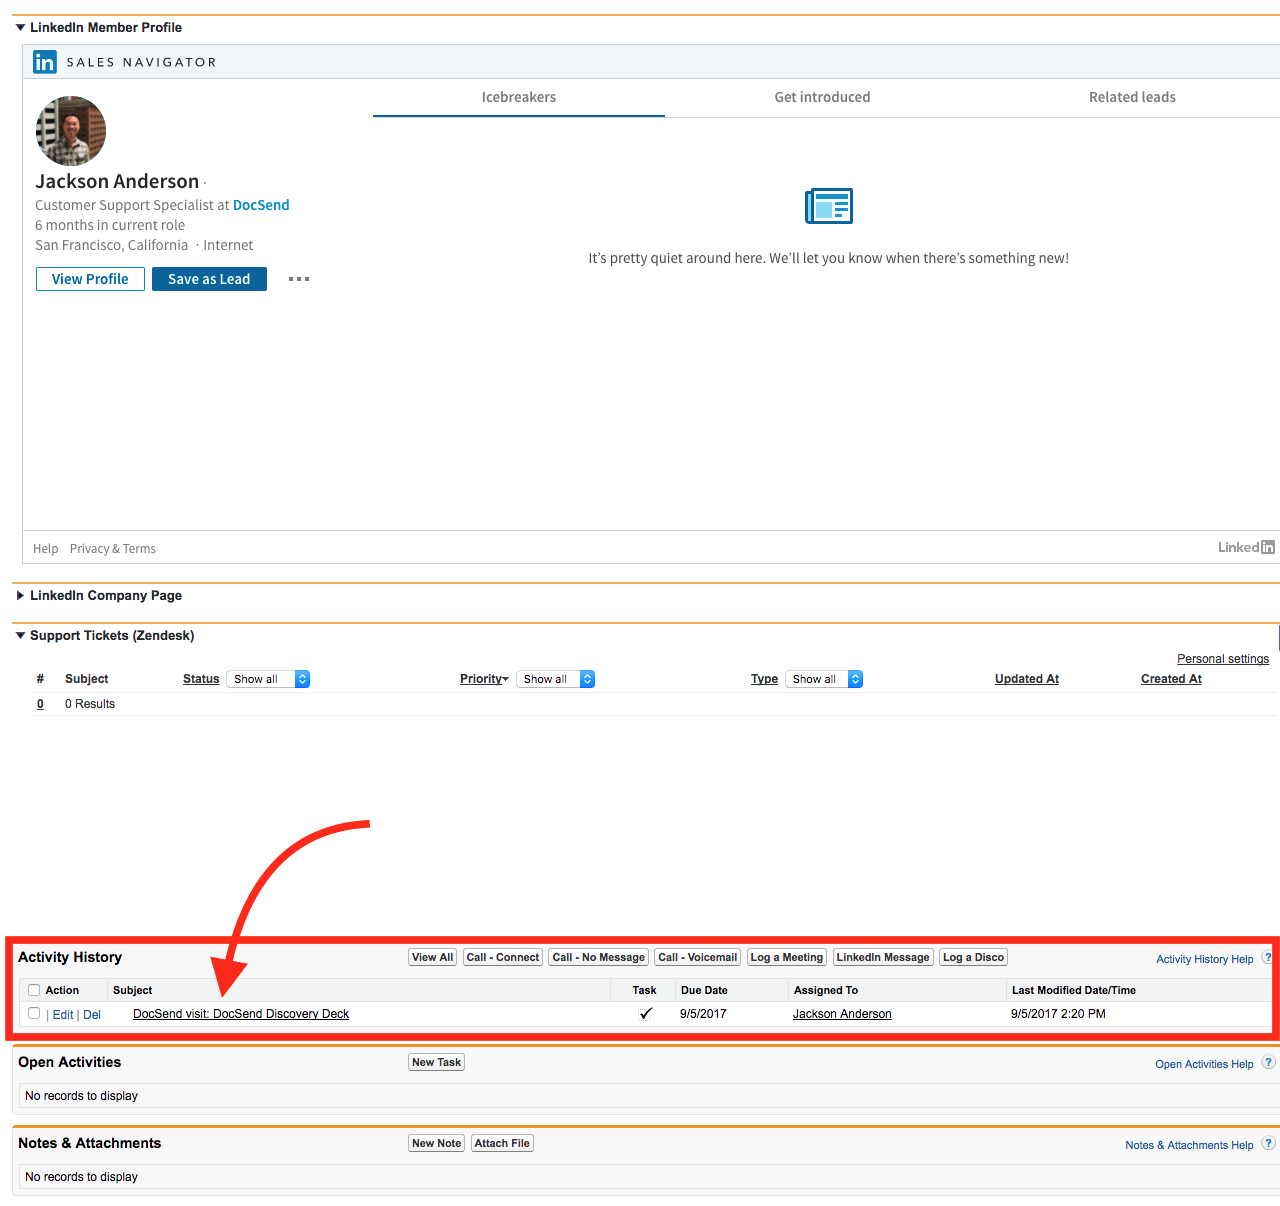This screenshot has height=1206, width=1280.
Task: Open the DocSend company link
Action: click(x=261, y=205)
